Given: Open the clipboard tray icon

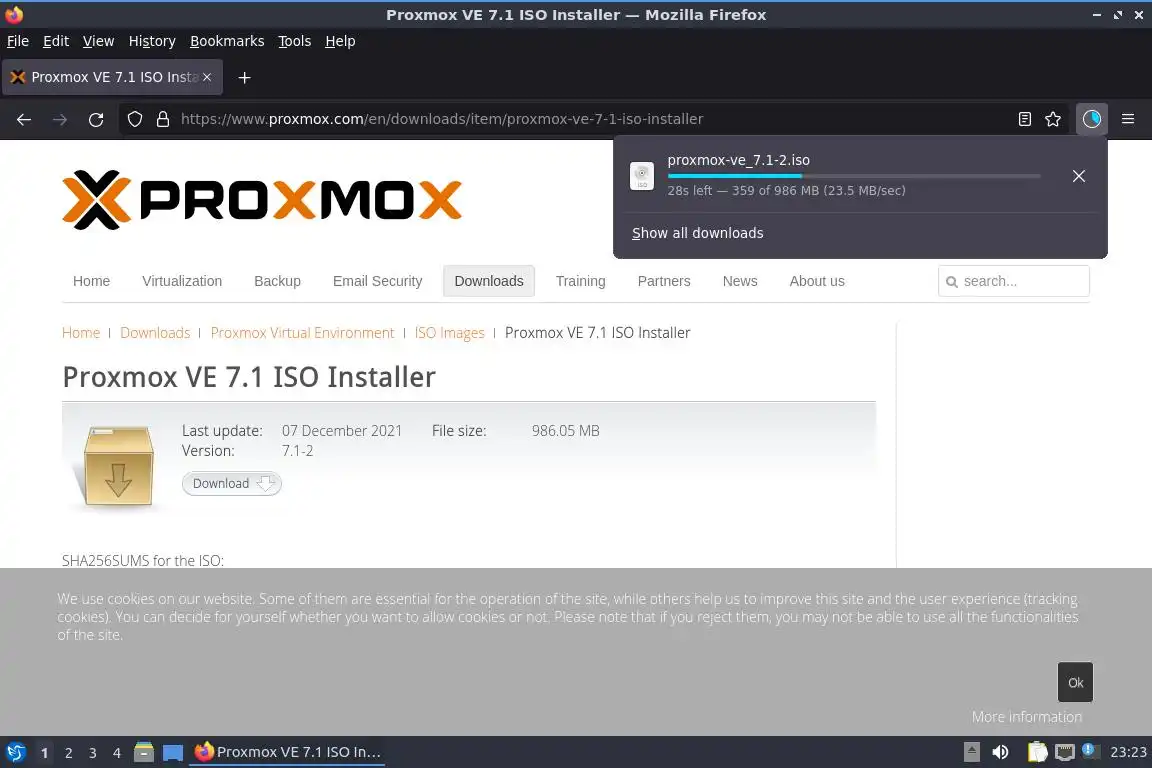Looking at the screenshot, I should (1037, 752).
